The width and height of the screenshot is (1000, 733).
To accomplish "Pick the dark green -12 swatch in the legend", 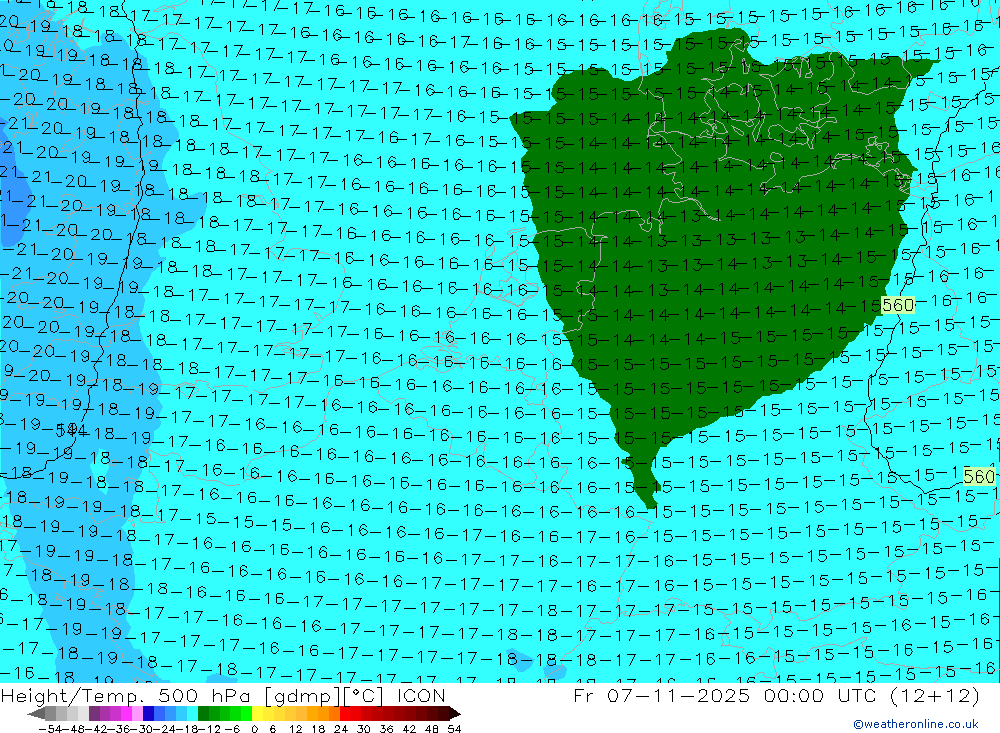I will point(203,714).
